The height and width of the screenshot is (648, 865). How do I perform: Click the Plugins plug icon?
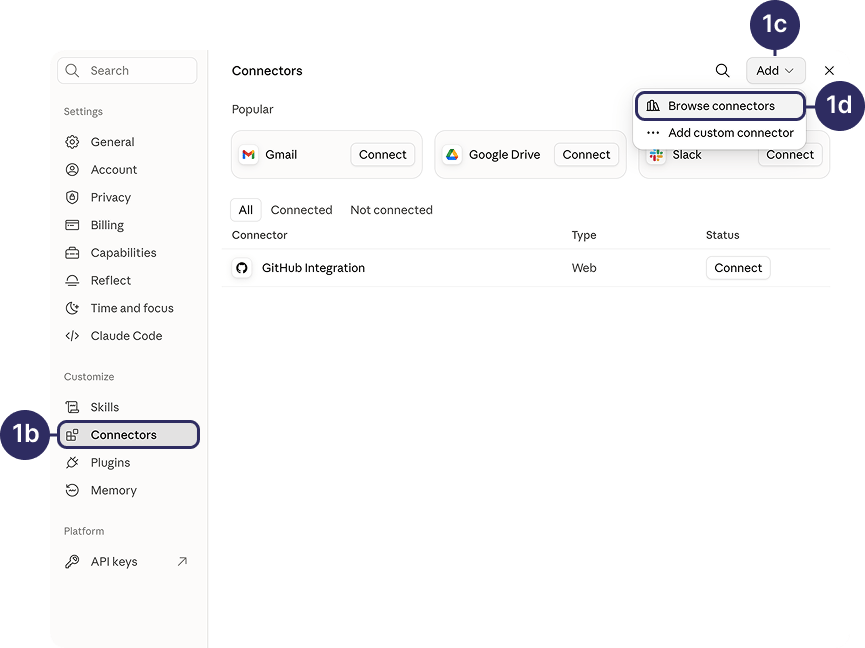(x=72, y=462)
